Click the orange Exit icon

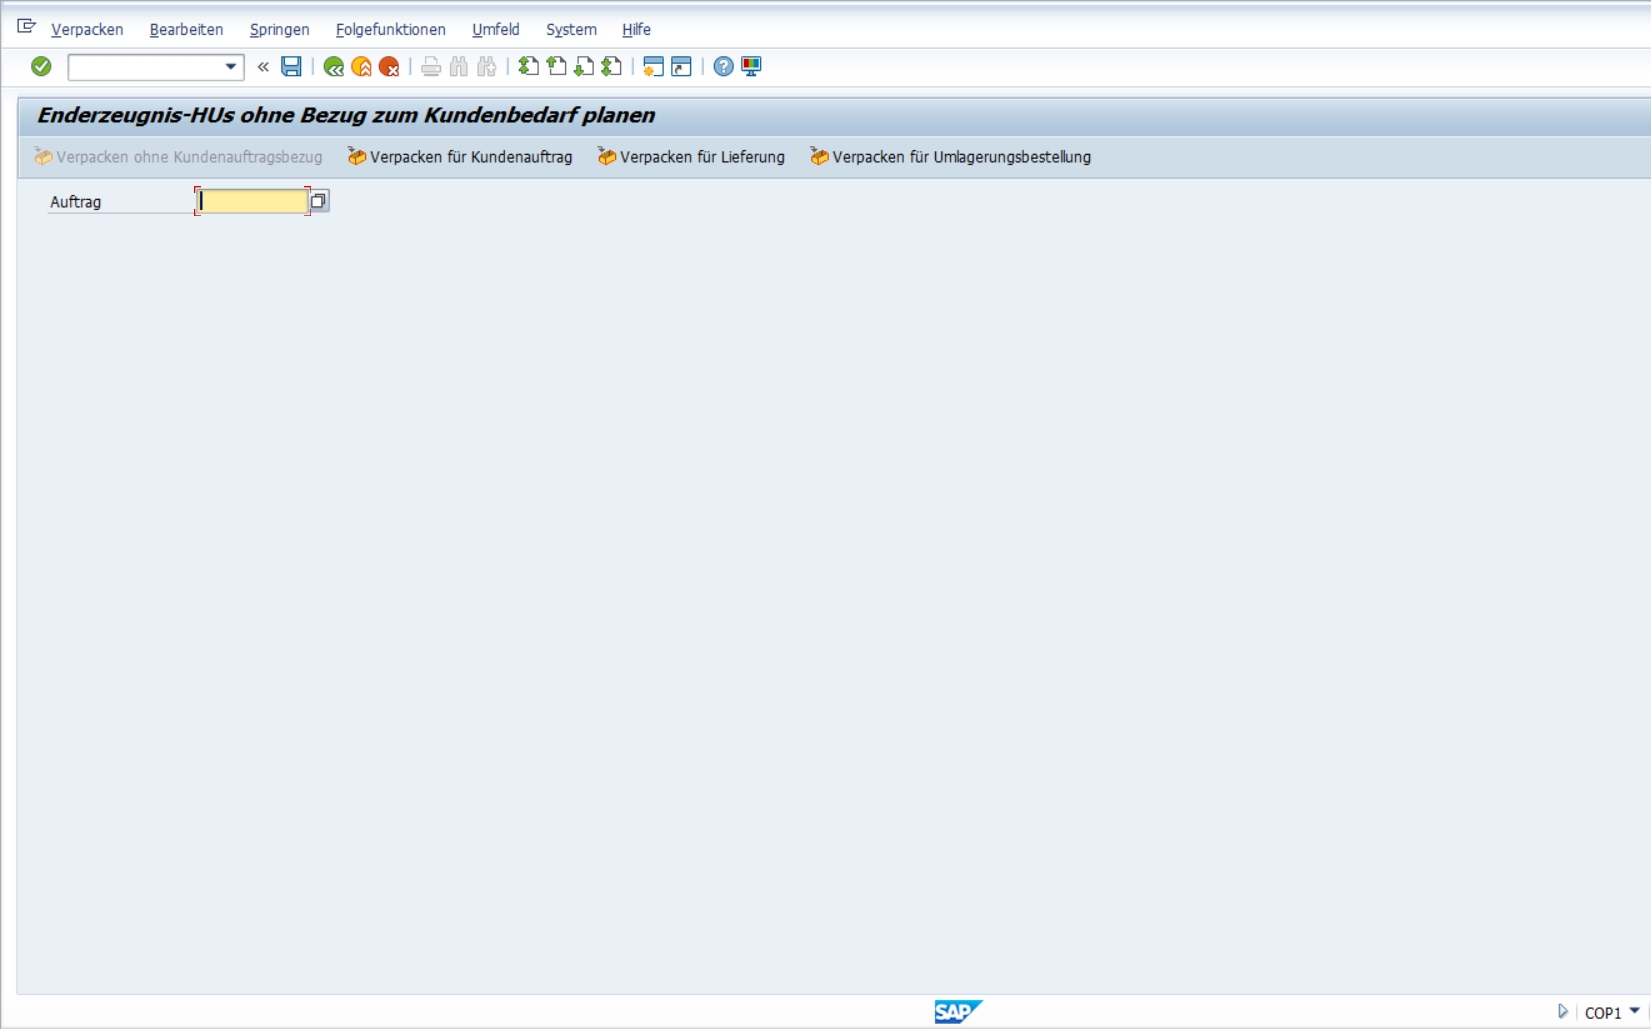tap(362, 67)
